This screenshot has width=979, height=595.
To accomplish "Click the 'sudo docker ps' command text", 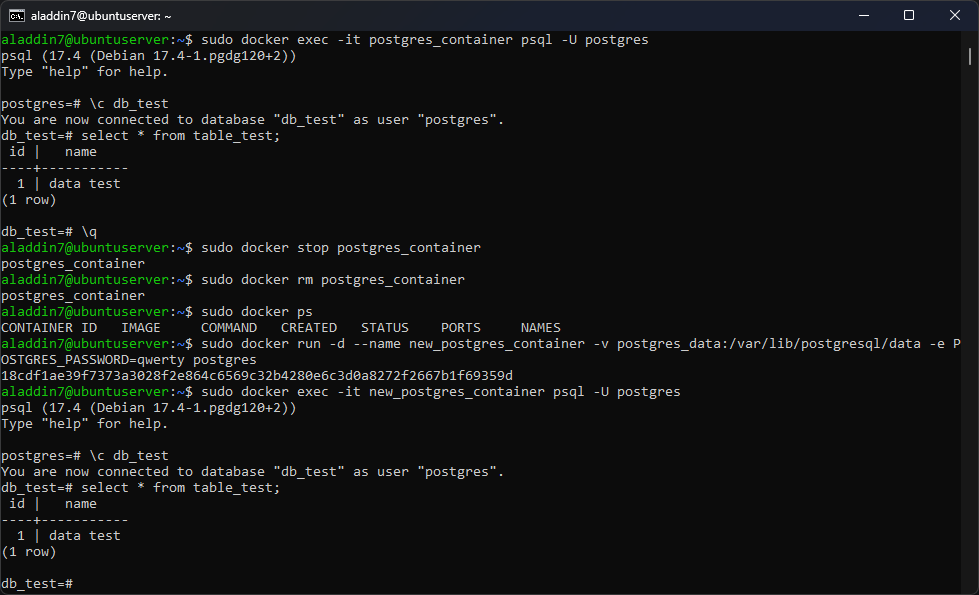I will point(257,312).
